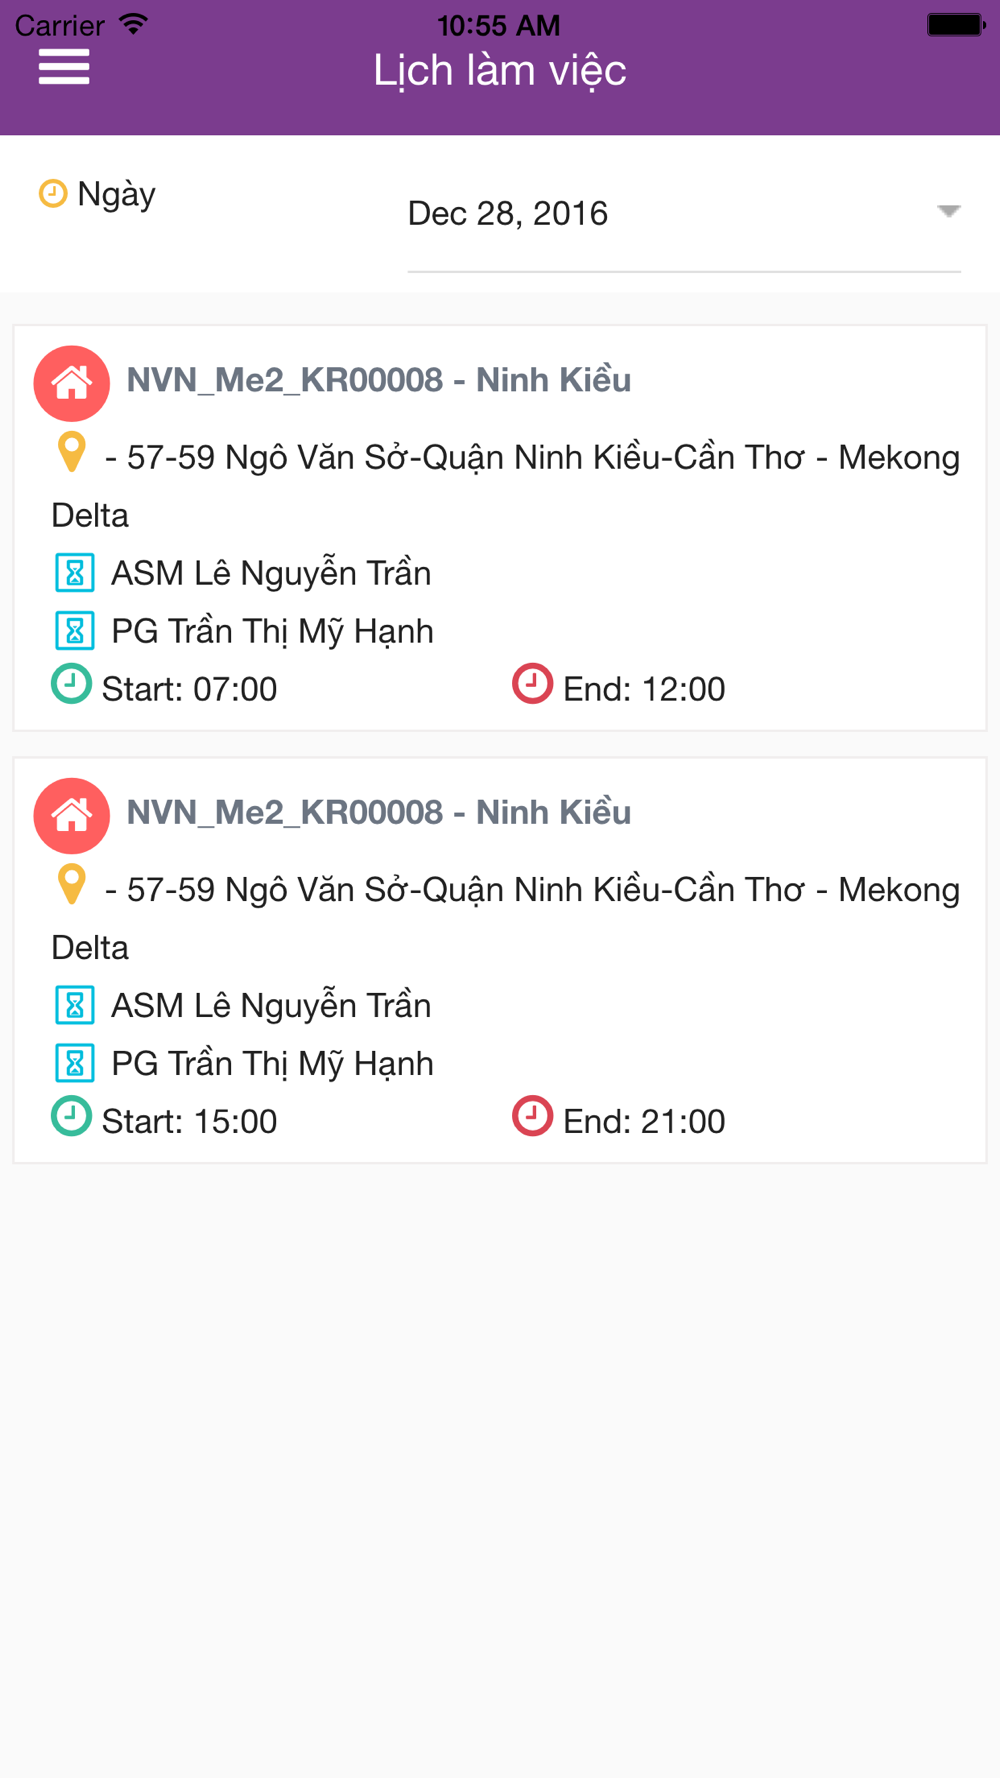Click the red End 21:00 clock icon
Screen dimensions: 1000x1778
[x=532, y=1117]
